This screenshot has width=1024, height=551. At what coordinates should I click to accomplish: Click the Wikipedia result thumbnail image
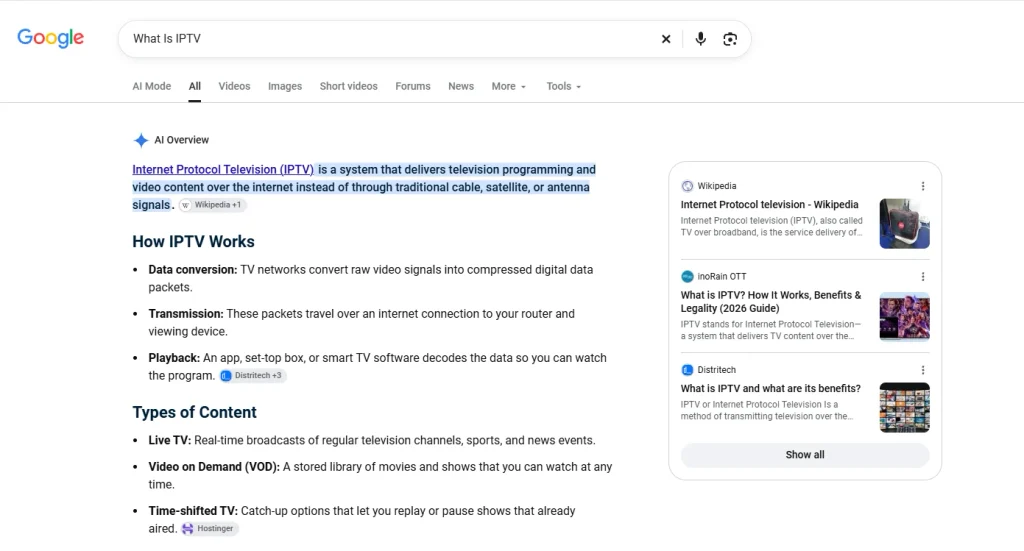[904, 223]
